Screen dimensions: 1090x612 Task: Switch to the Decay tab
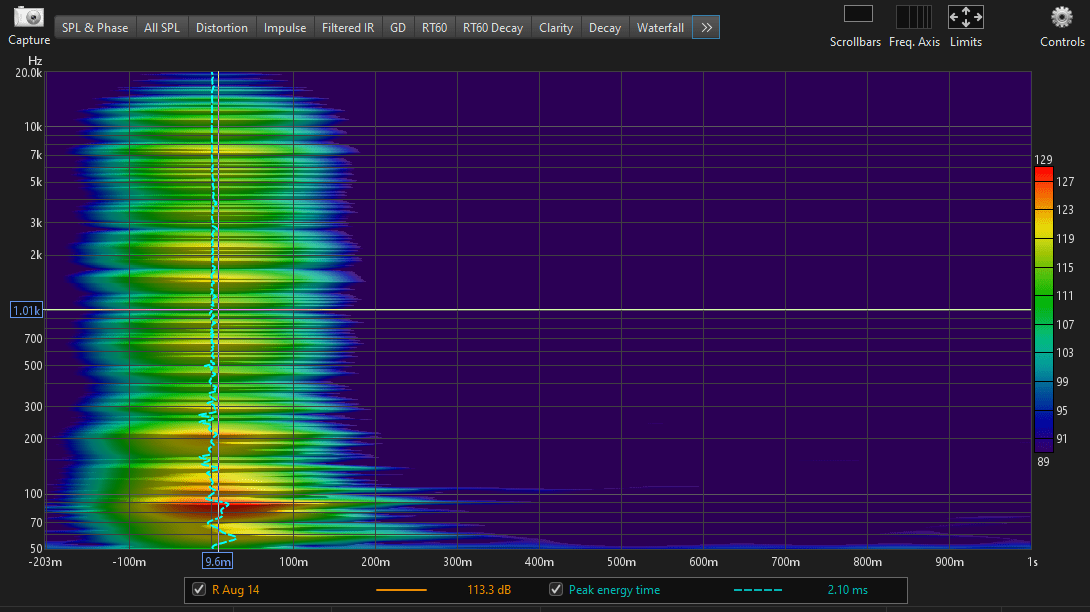[x=605, y=28]
